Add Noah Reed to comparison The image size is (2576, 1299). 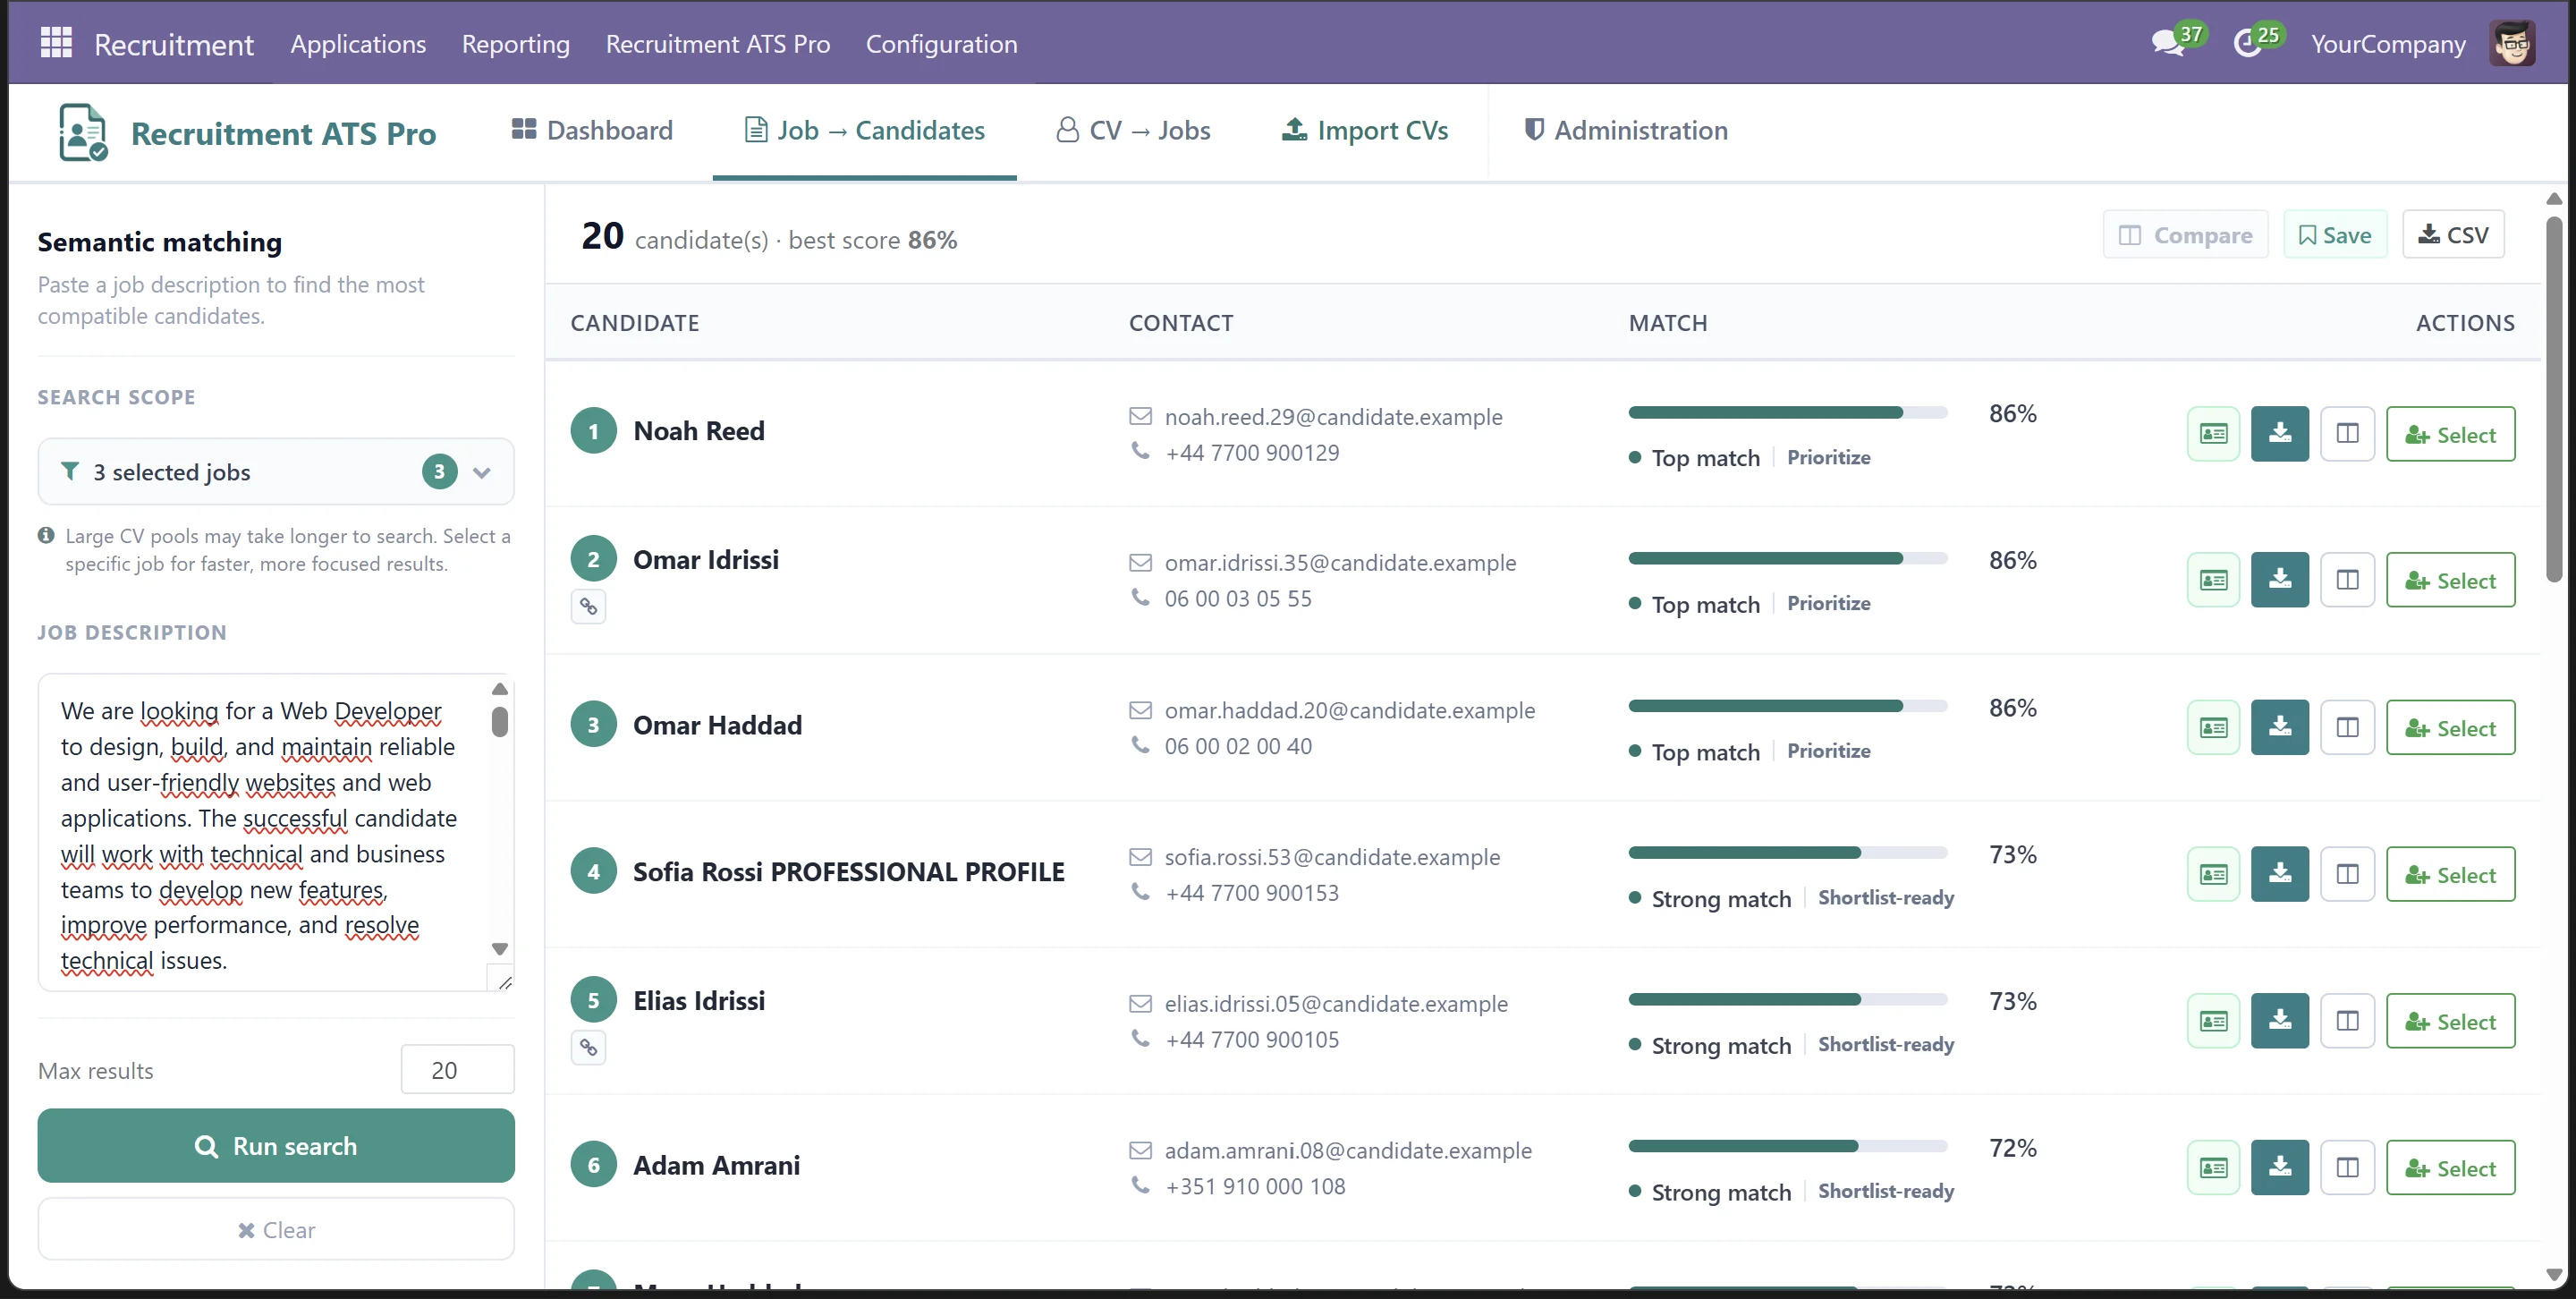[2346, 433]
